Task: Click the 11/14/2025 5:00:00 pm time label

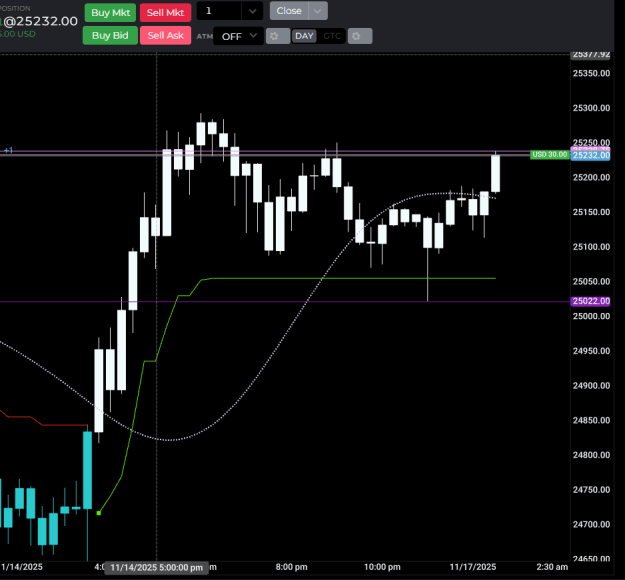Action: tap(156, 567)
